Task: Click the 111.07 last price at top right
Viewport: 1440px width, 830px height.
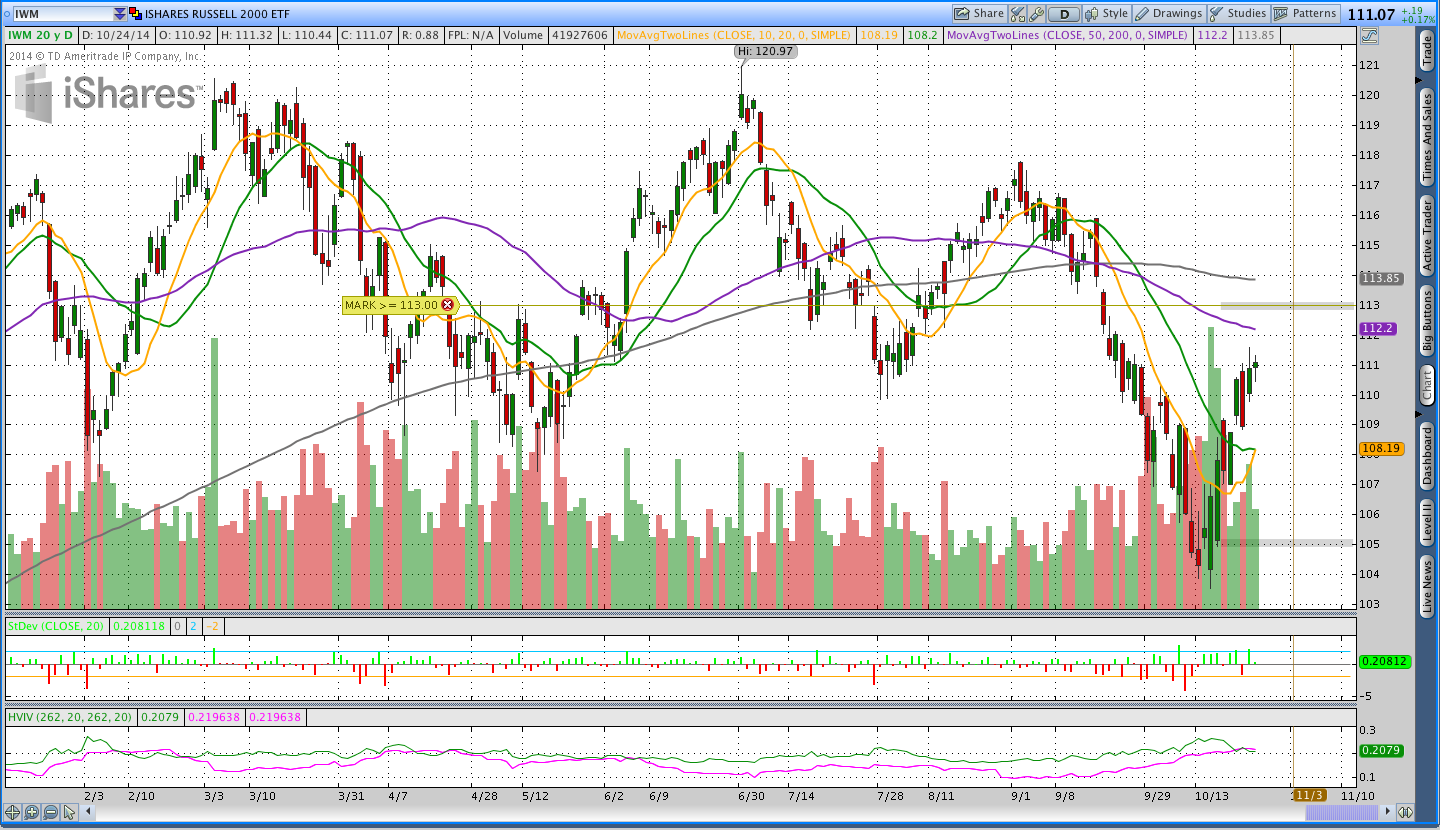Action: pos(1371,14)
